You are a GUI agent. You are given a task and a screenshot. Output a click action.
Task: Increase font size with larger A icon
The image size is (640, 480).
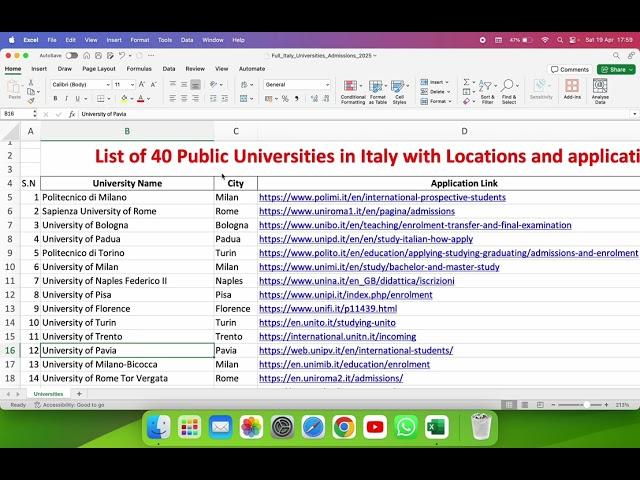click(x=142, y=84)
